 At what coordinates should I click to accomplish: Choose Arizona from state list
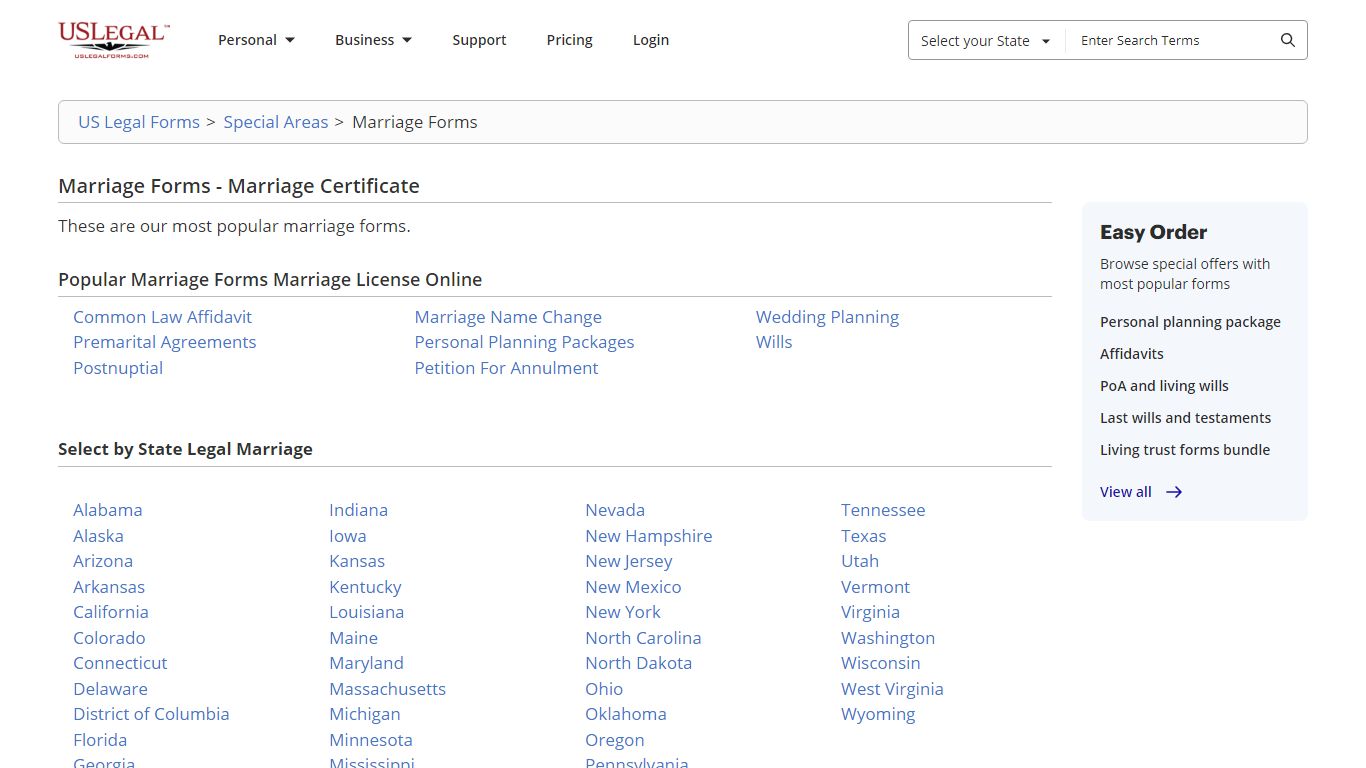coord(103,561)
